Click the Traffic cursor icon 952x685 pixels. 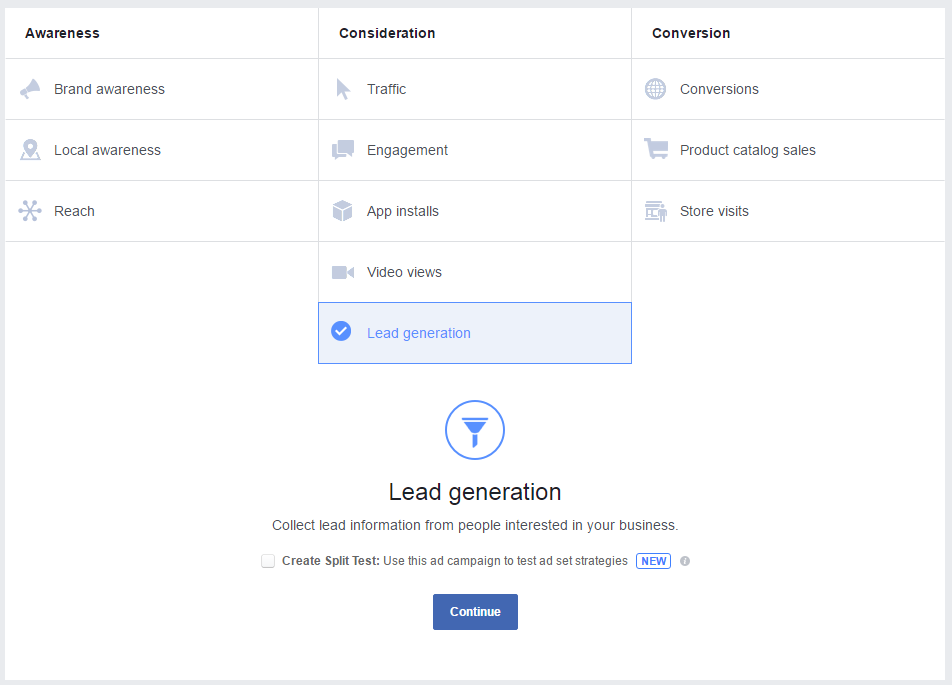[343, 89]
